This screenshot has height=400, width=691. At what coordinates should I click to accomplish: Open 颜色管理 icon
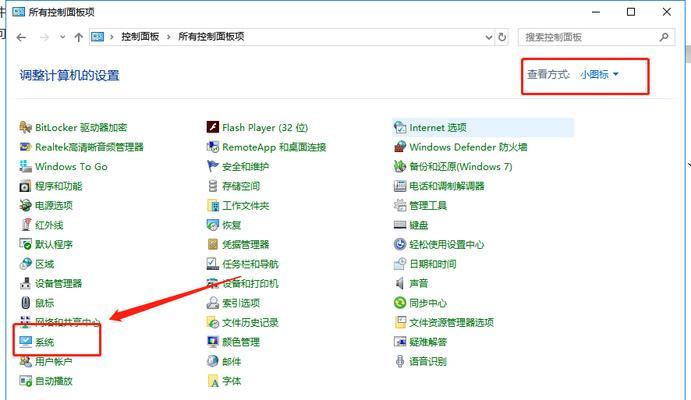click(x=212, y=342)
